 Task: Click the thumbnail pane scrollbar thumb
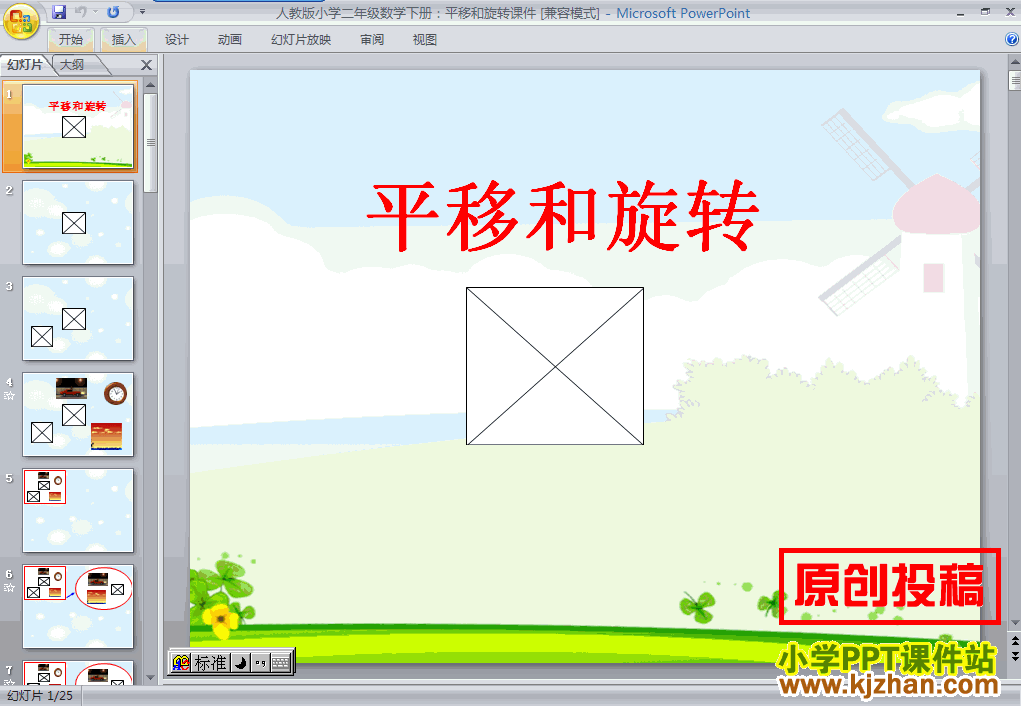point(150,143)
